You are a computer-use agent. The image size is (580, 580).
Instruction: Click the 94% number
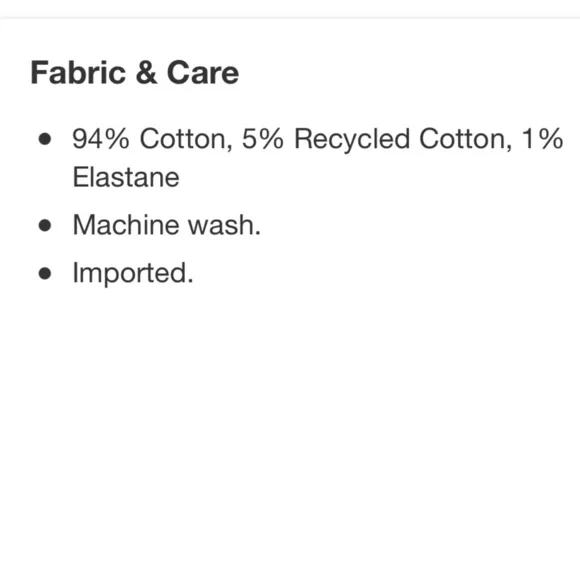coord(101,139)
